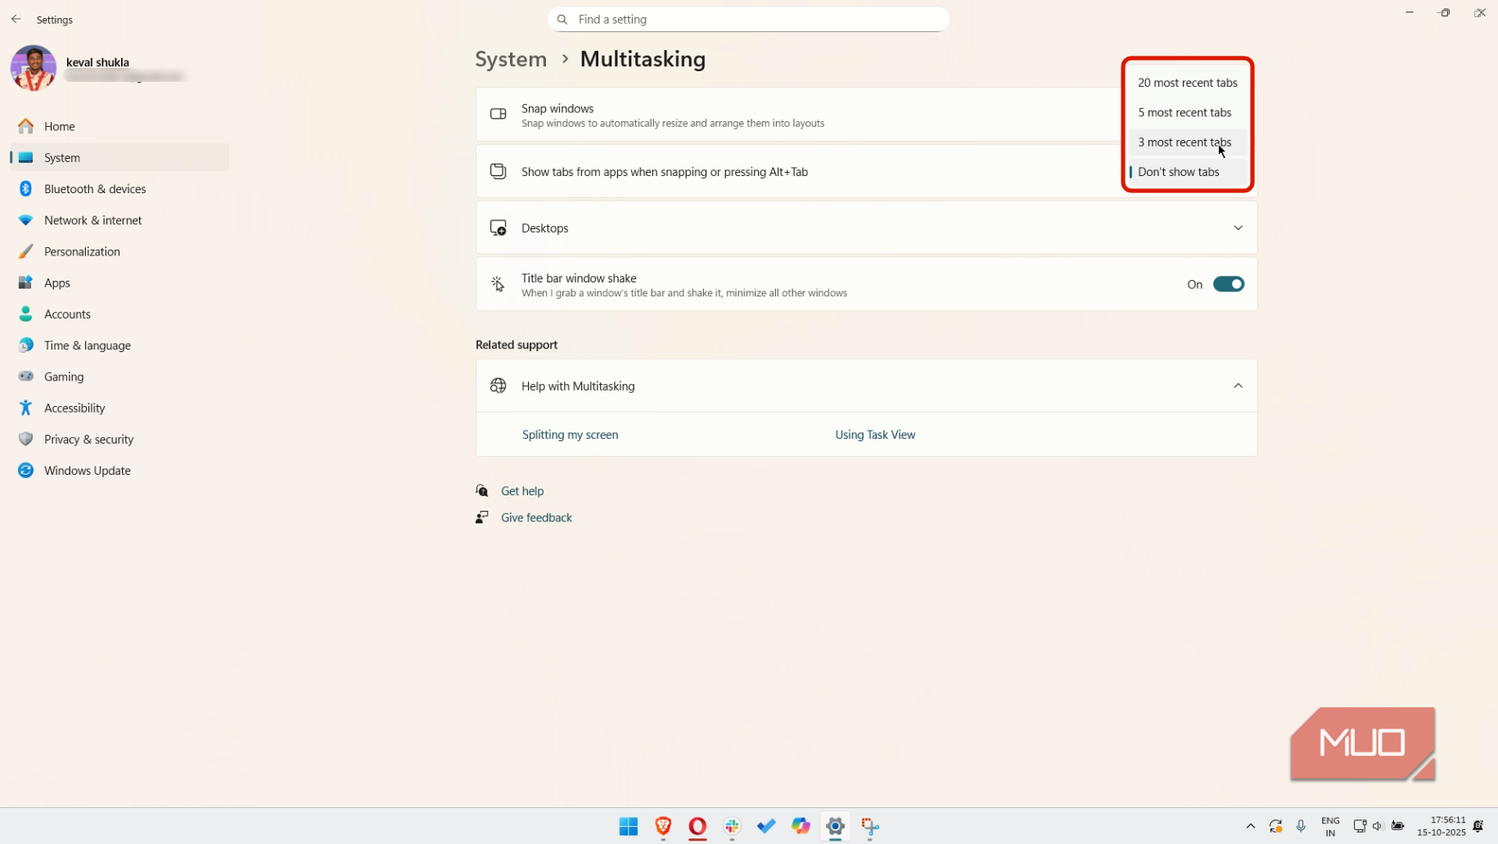Open Opera browser from the taskbar
Image resolution: width=1498 pixels, height=844 pixels.
coord(698,826)
